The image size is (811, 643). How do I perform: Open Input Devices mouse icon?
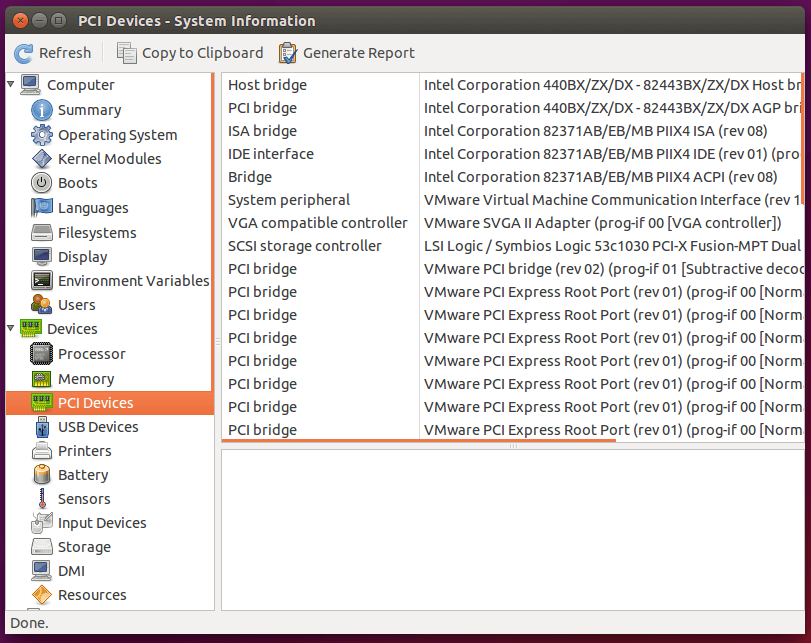(42, 522)
